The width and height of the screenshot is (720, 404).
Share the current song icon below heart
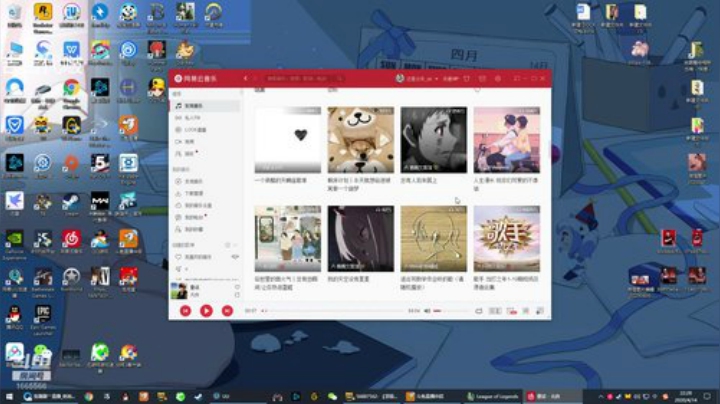(237, 295)
